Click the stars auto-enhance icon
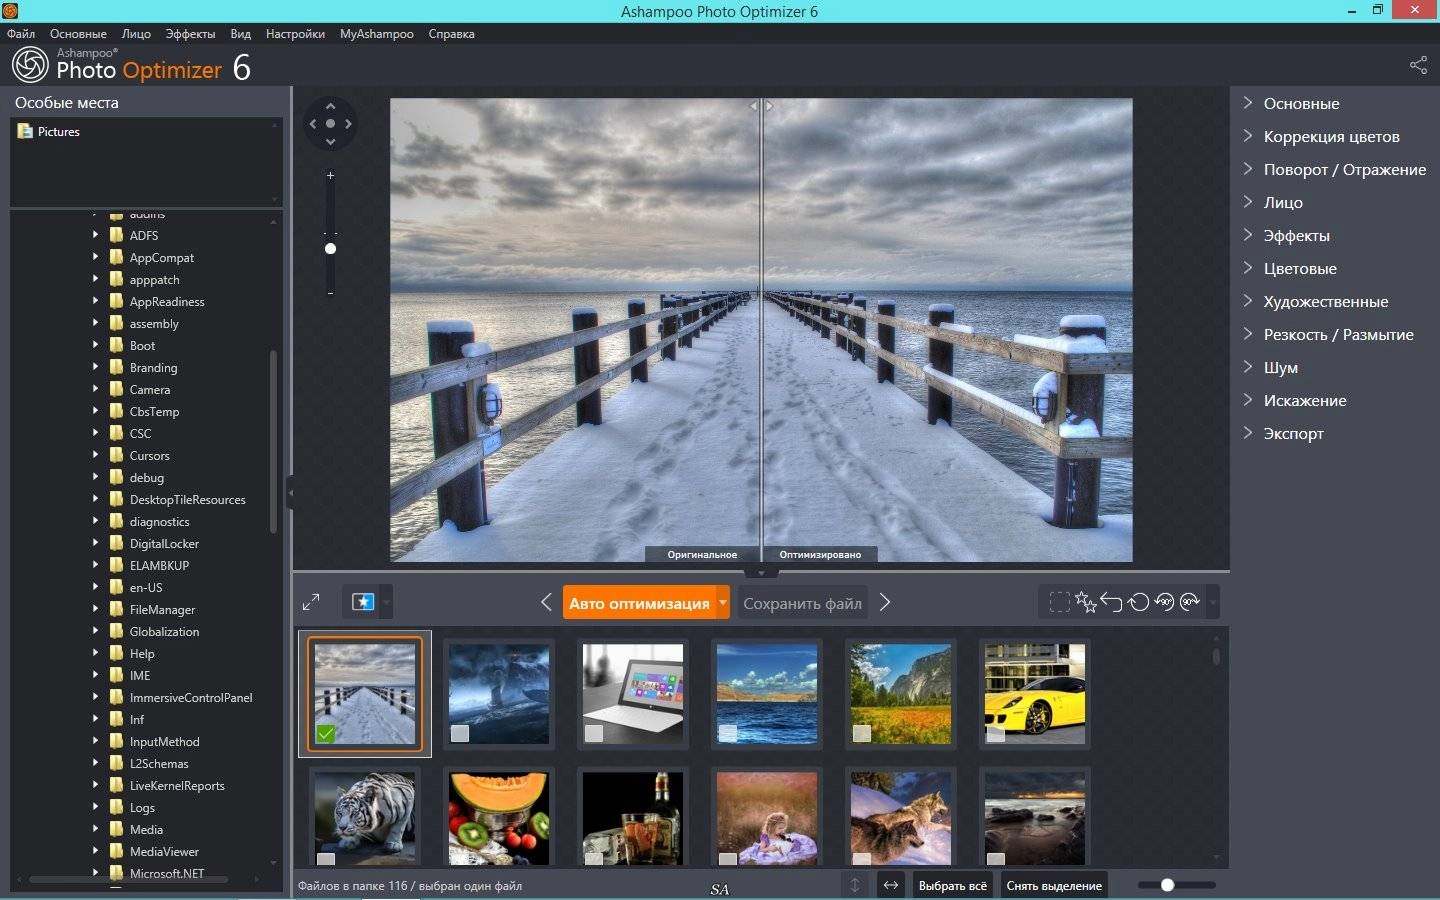The height and width of the screenshot is (900, 1440). (x=1086, y=602)
